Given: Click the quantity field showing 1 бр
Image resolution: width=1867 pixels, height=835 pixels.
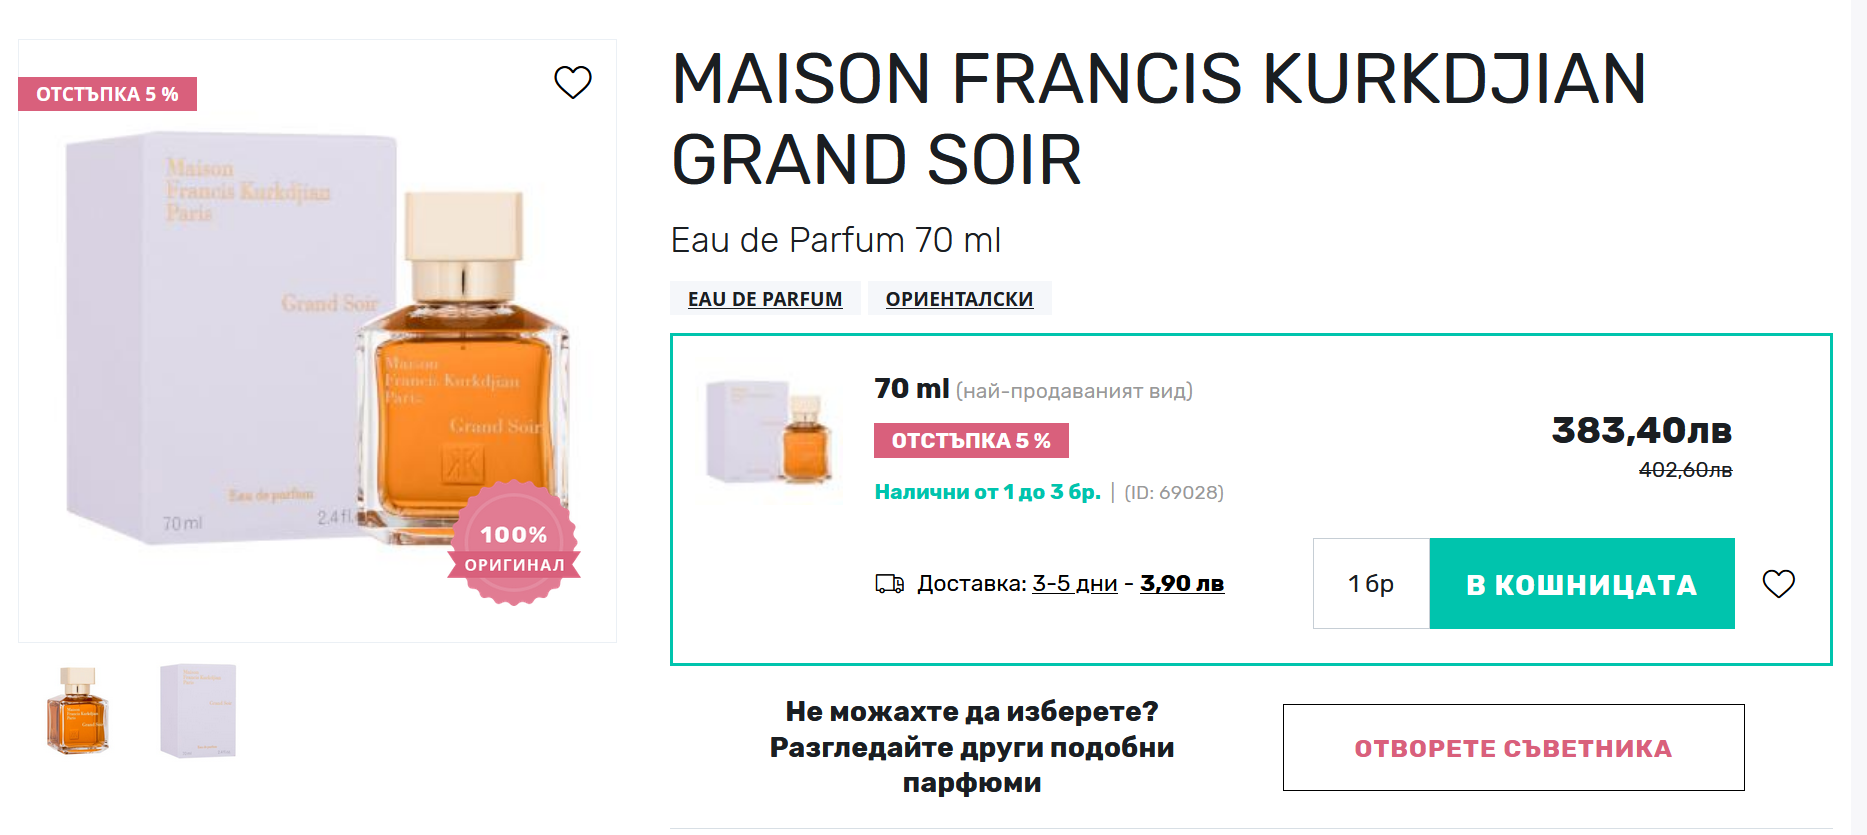Looking at the screenshot, I should click(1371, 584).
